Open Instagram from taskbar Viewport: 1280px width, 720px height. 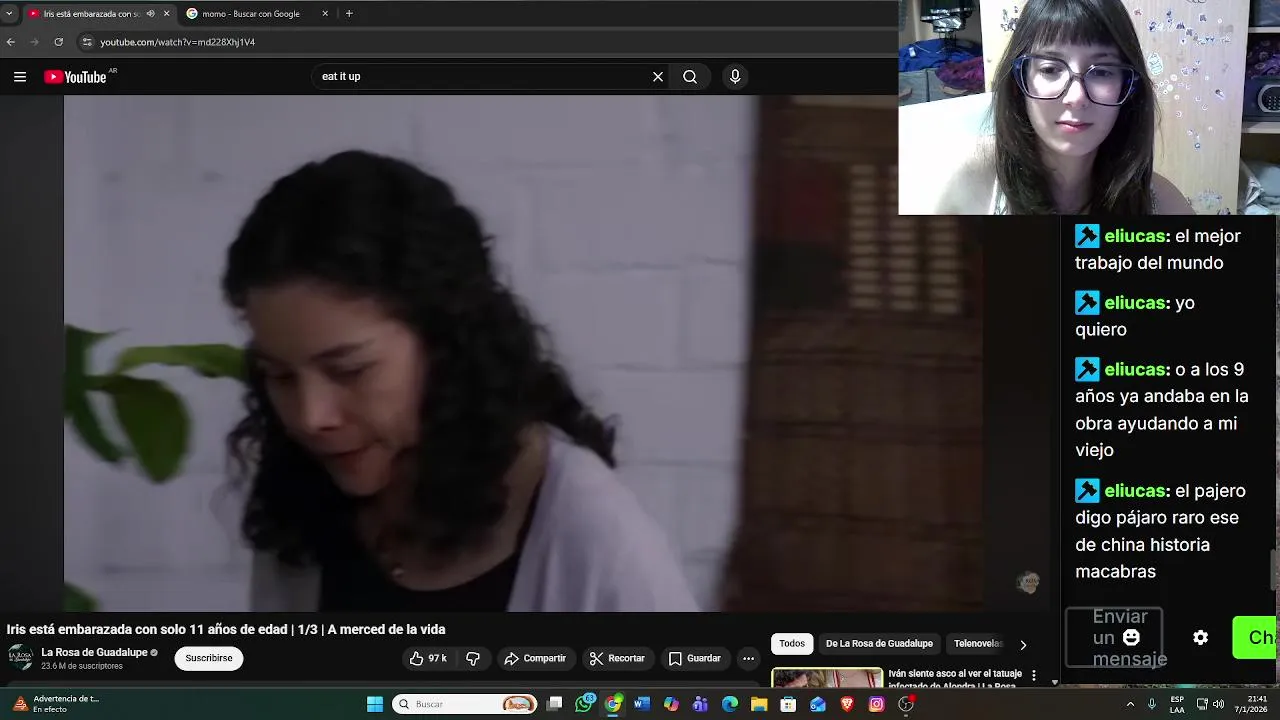[x=877, y=704]
